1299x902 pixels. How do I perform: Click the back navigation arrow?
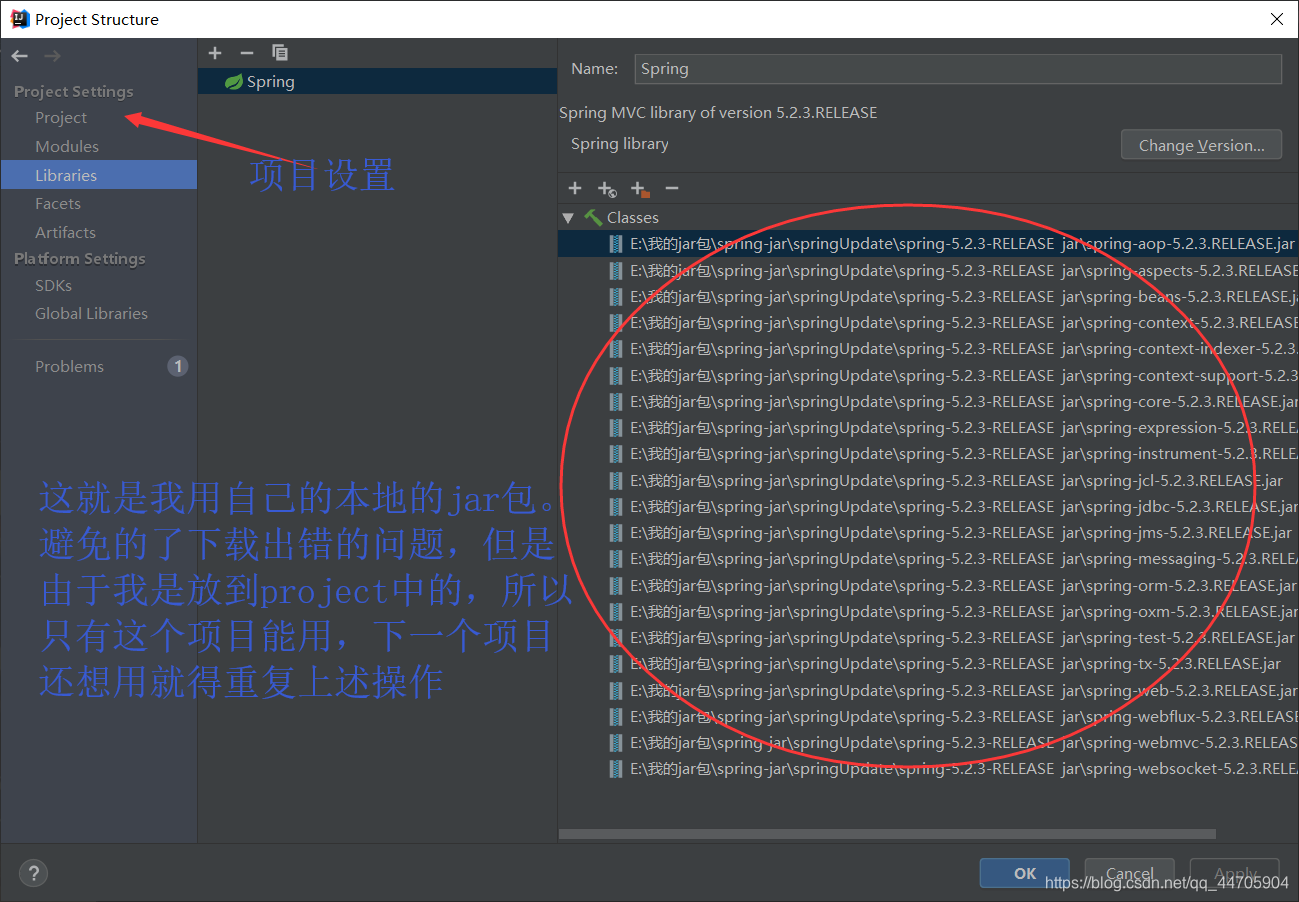[x=20, y=56]
